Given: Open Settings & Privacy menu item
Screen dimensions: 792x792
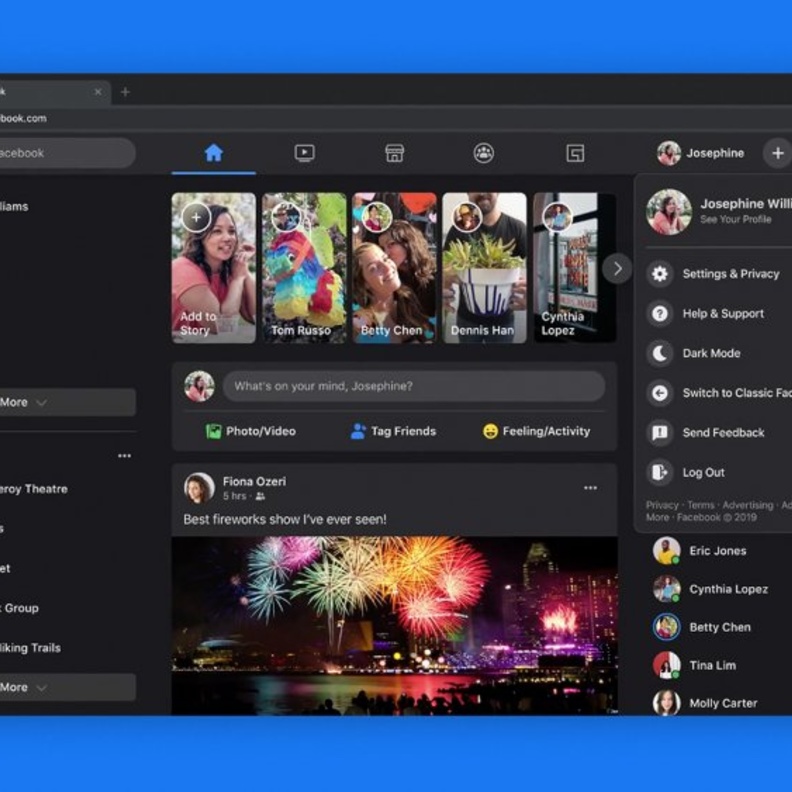Looking at the screenshot, I should pyautogui.click(x=730, y=274).
